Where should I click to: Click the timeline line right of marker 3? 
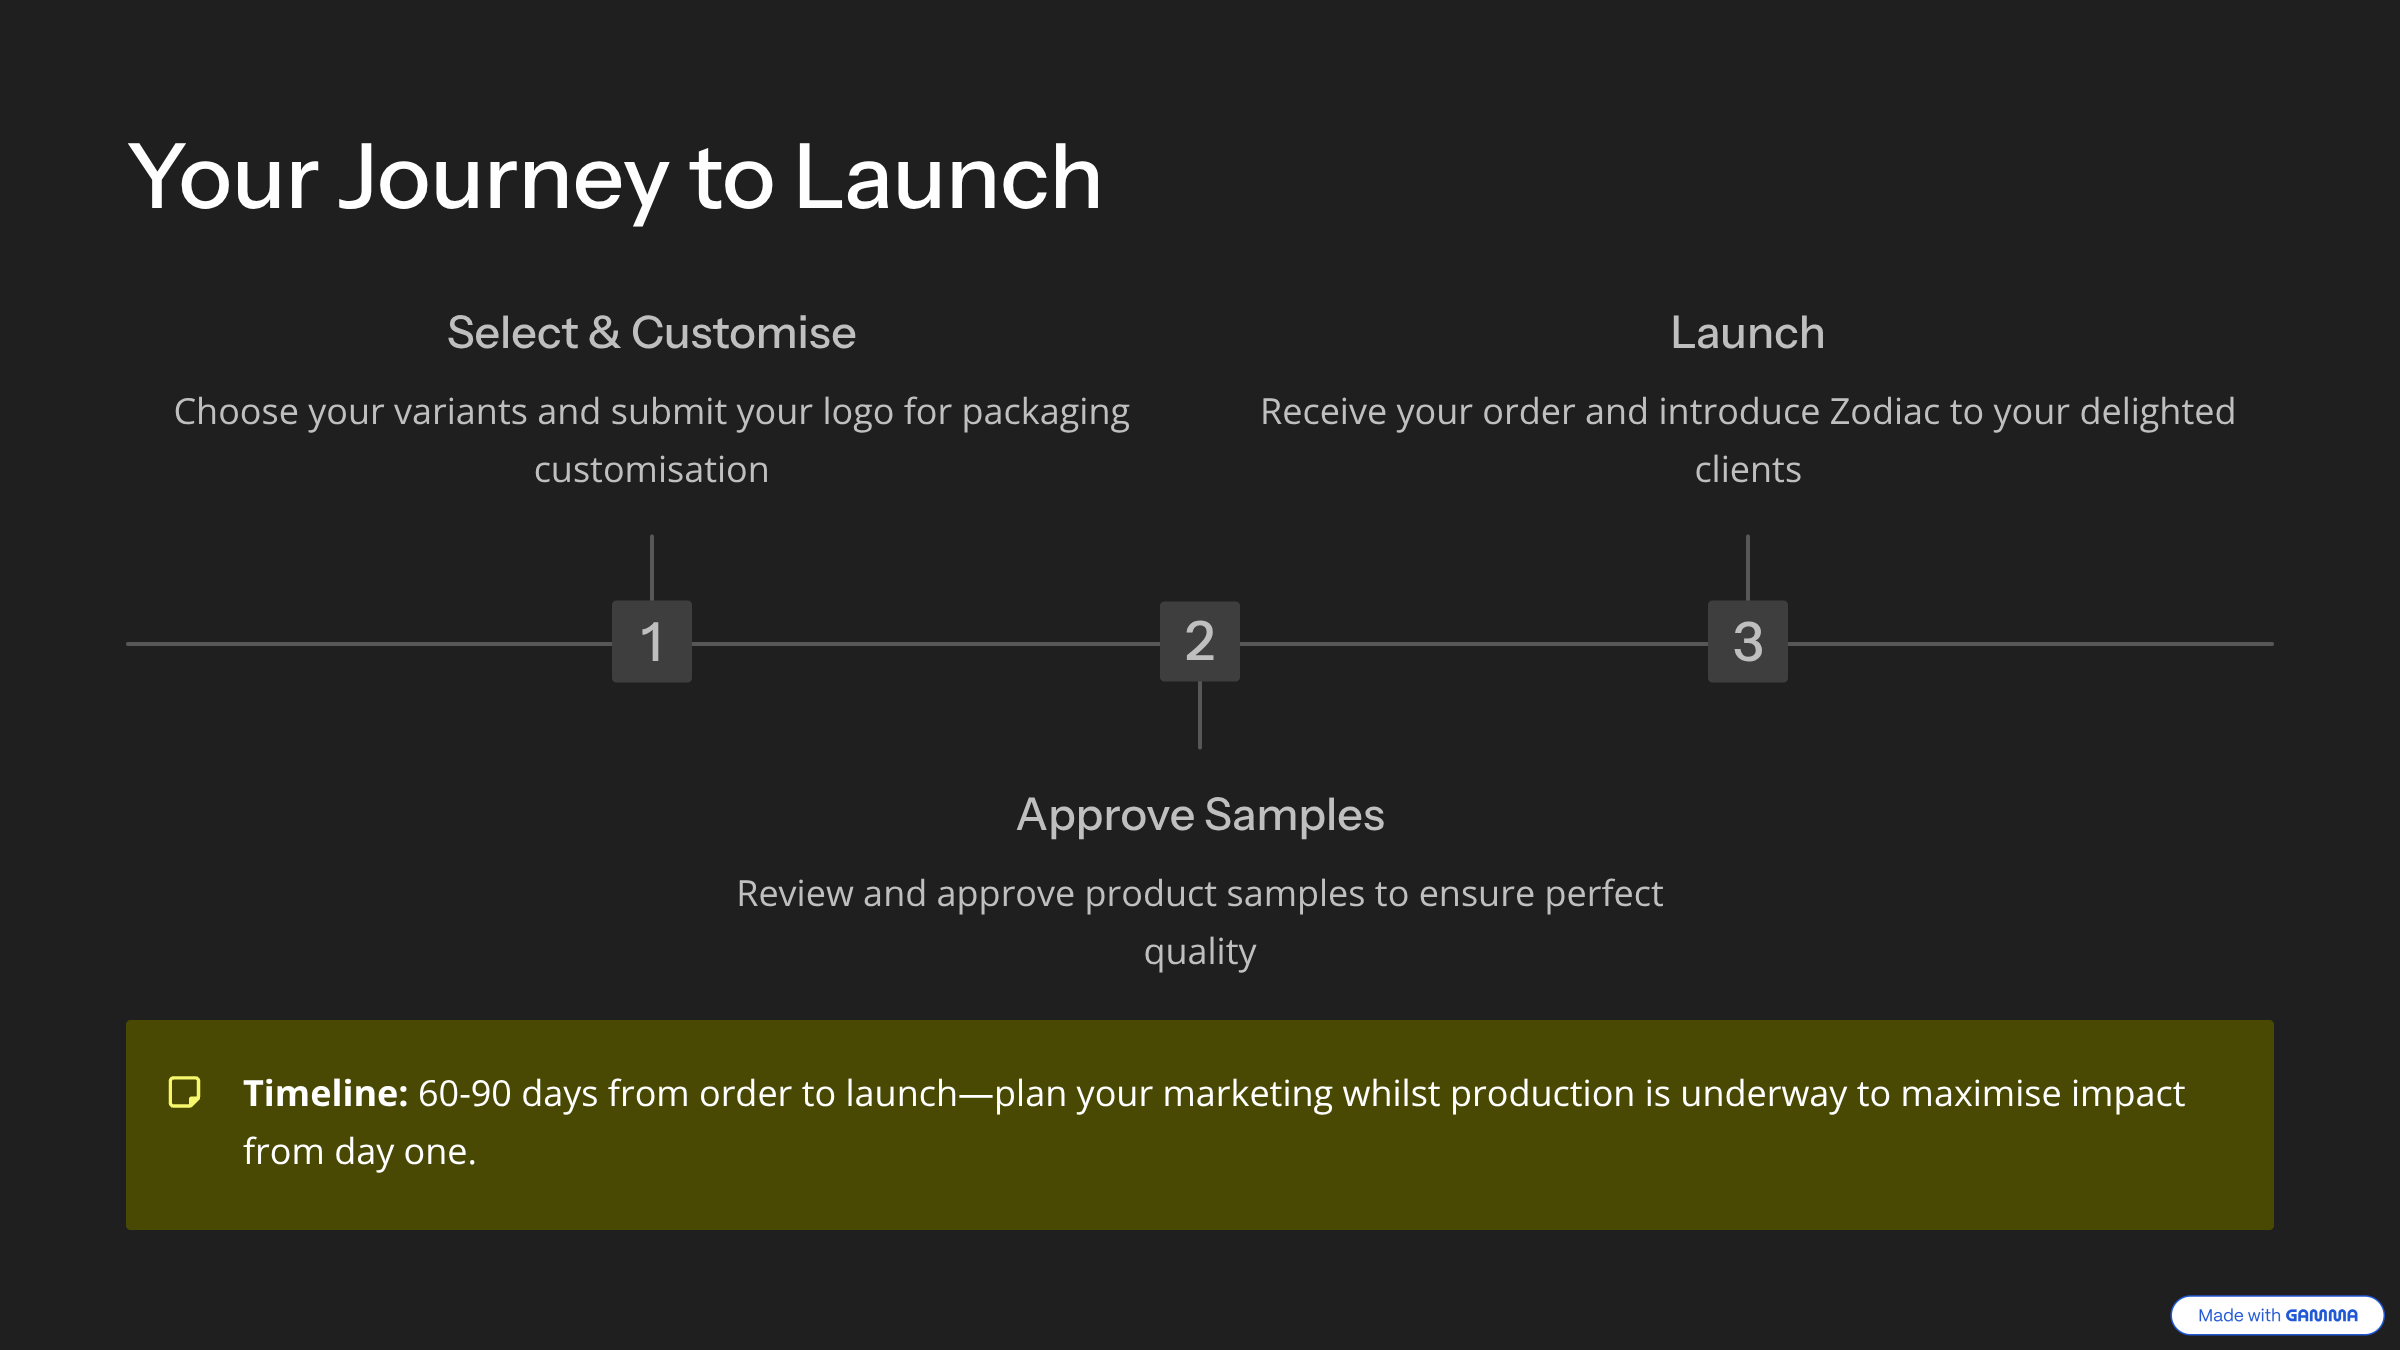pyautogui.click(x=2030, y=644)
